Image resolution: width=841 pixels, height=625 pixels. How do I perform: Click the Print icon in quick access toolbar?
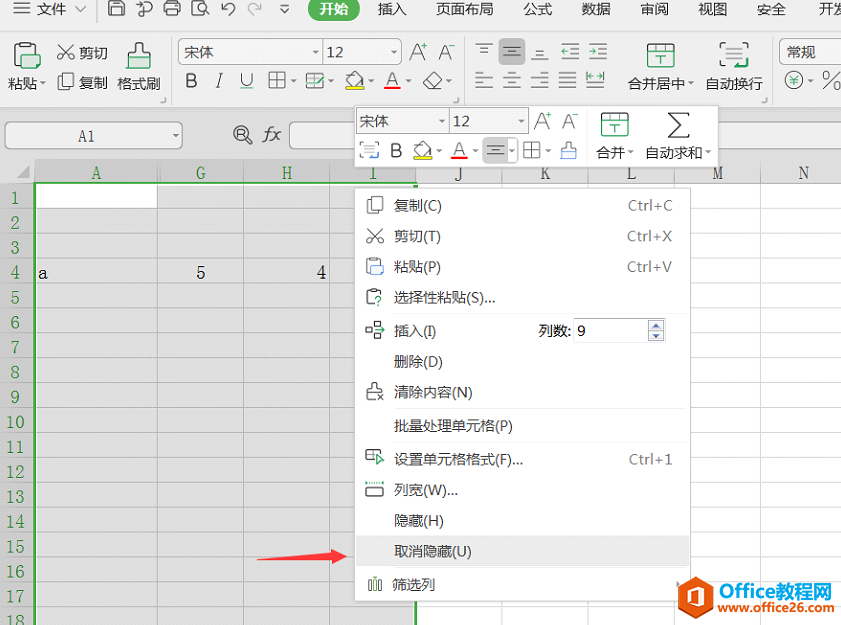[172, 9]
